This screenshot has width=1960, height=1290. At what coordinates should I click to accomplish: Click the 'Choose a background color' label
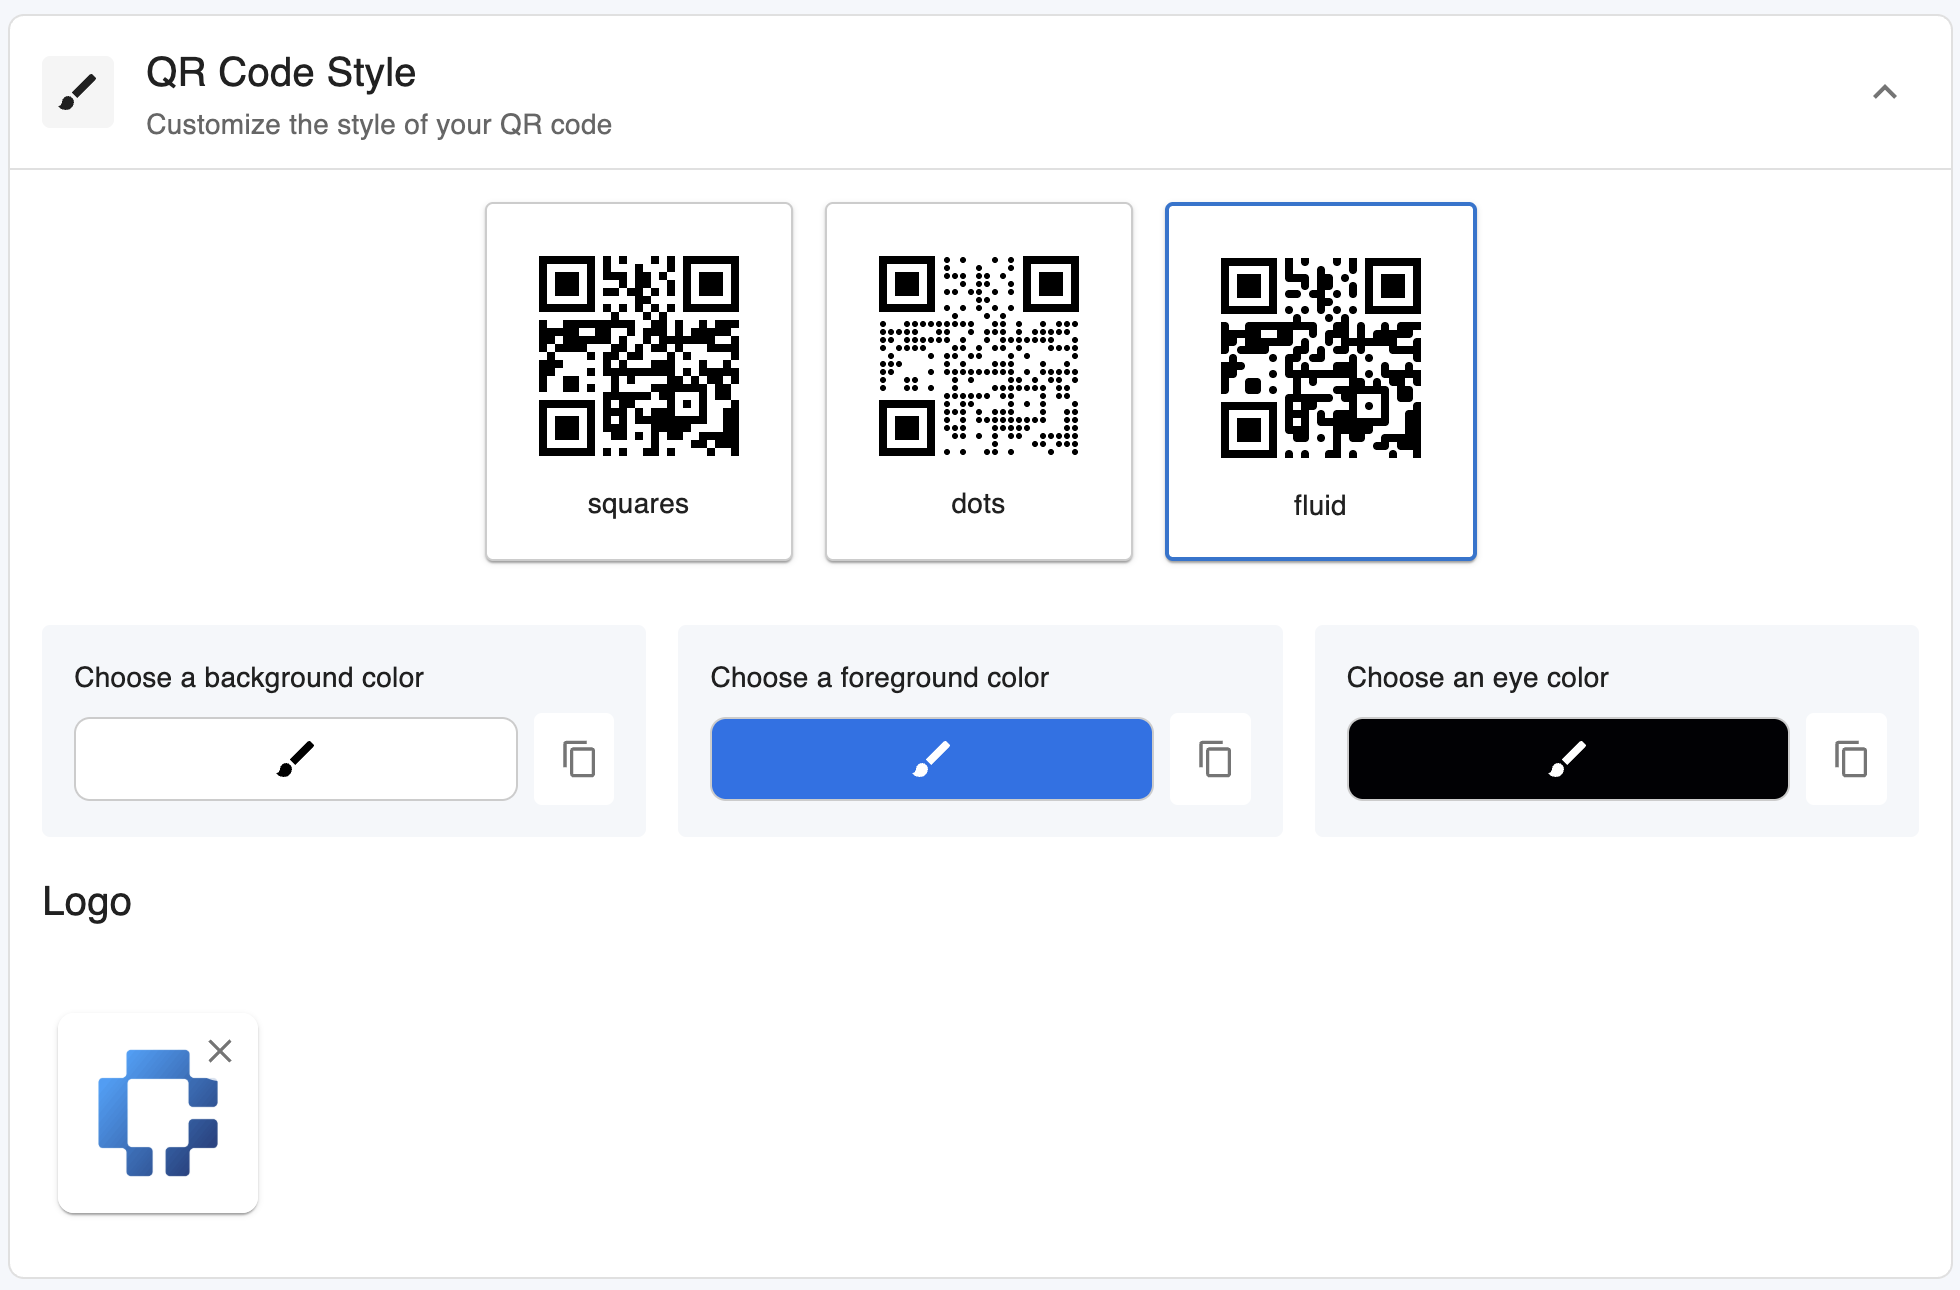[x=249, y=677]
